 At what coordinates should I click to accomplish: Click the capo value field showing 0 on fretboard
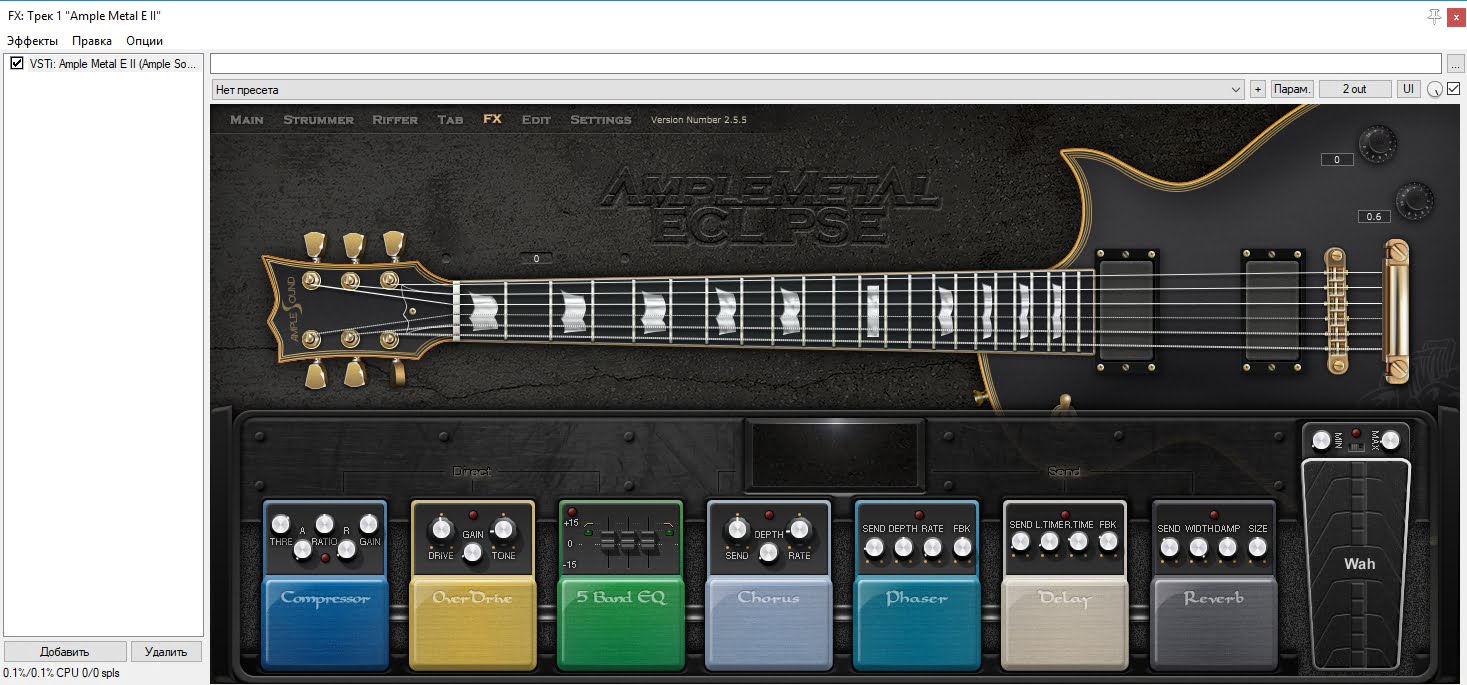536,258
